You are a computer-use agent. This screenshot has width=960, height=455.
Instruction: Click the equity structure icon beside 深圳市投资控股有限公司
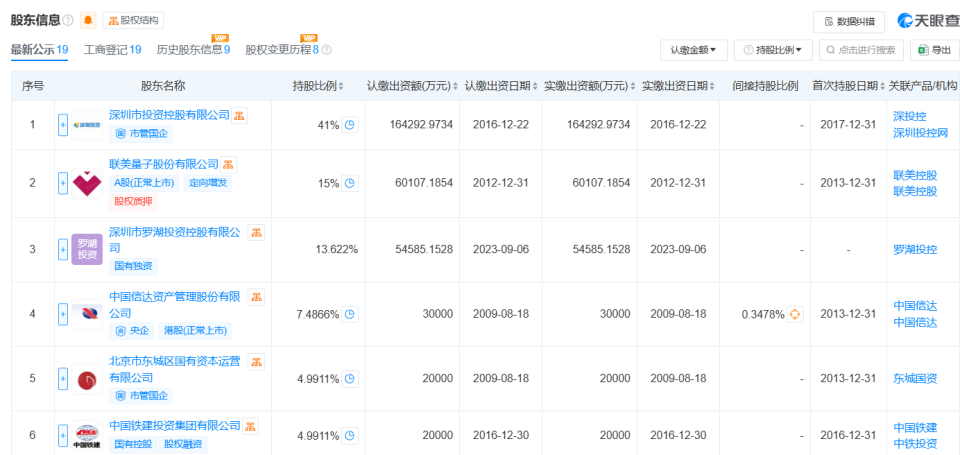[239, 115]
